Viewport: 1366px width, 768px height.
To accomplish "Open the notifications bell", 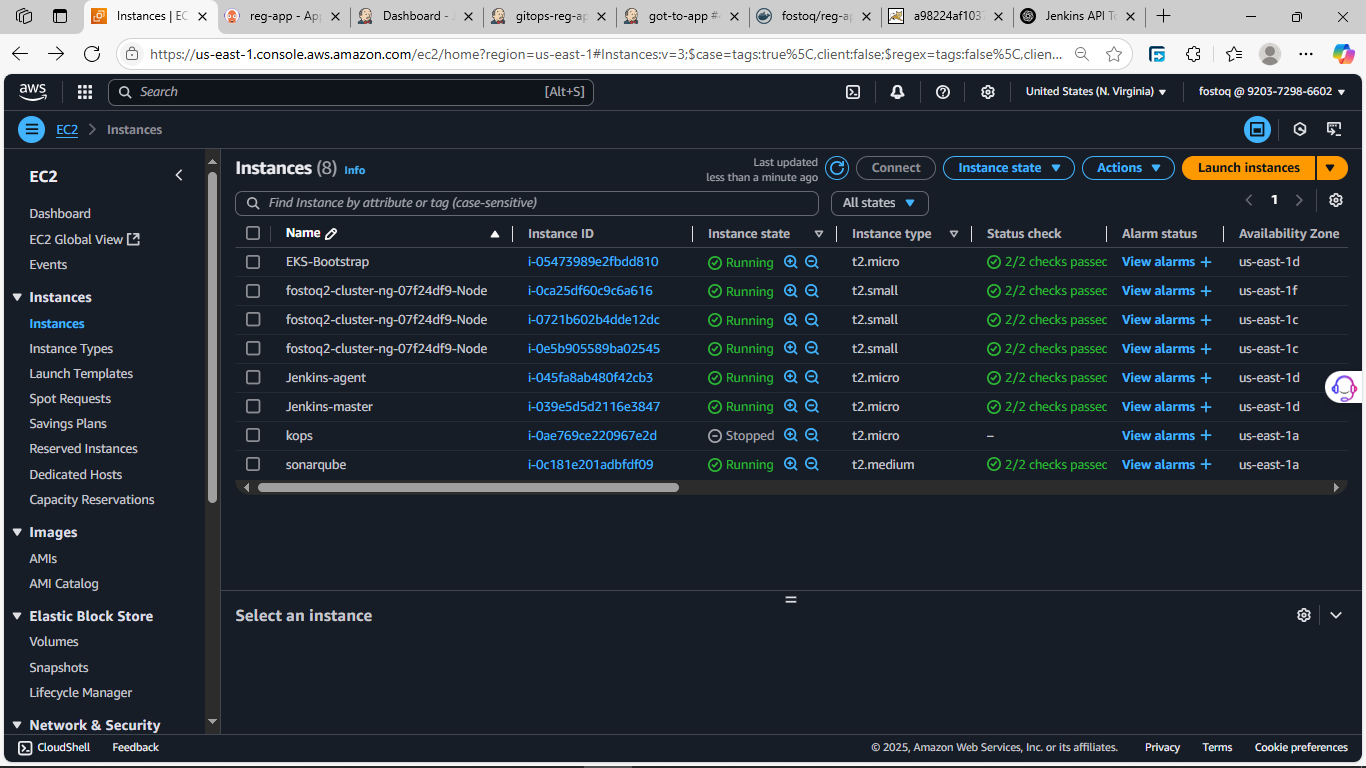I will tap(897, 92).
